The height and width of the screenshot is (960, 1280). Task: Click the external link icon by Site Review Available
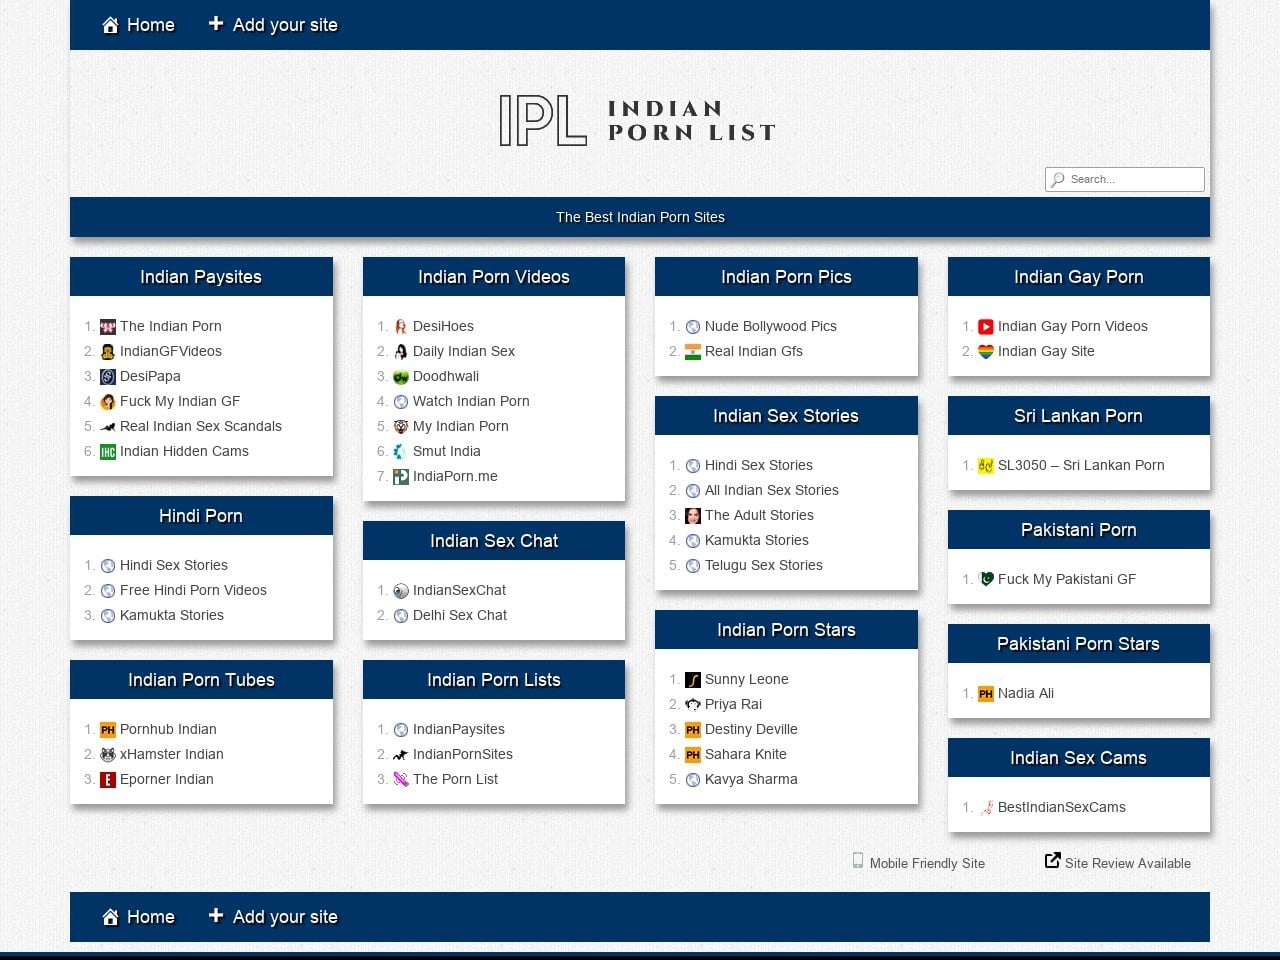click(x=1052, y=860)
